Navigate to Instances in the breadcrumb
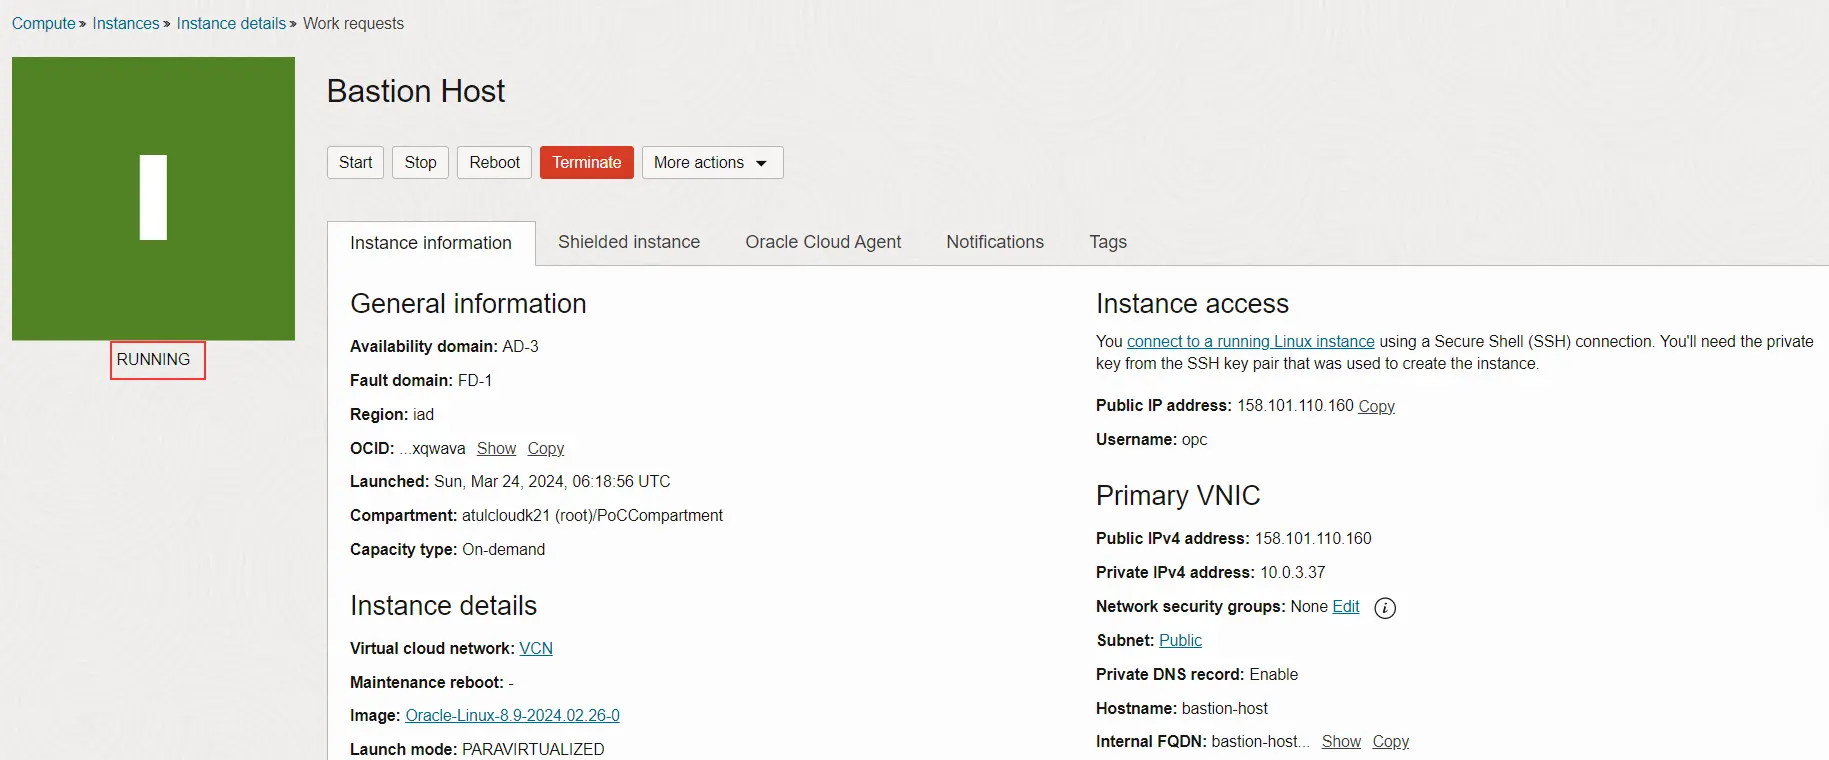The height and width of the screenshot is (760, 1829). [125, 24]
